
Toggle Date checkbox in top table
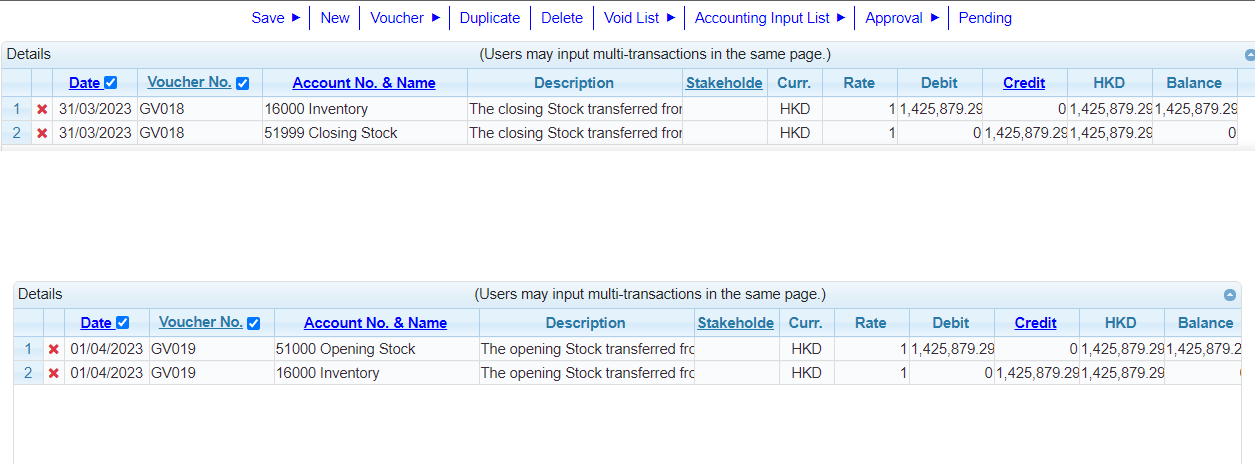point(111,83)
